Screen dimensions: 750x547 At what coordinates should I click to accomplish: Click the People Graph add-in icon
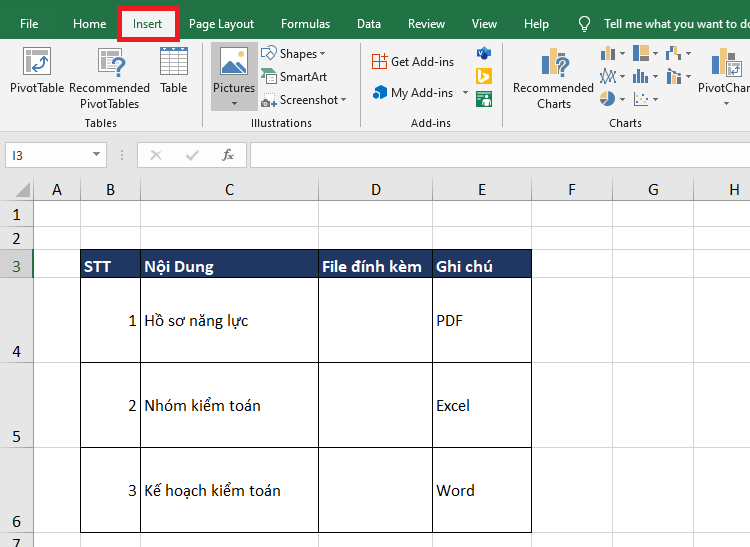tap(484, 98)
